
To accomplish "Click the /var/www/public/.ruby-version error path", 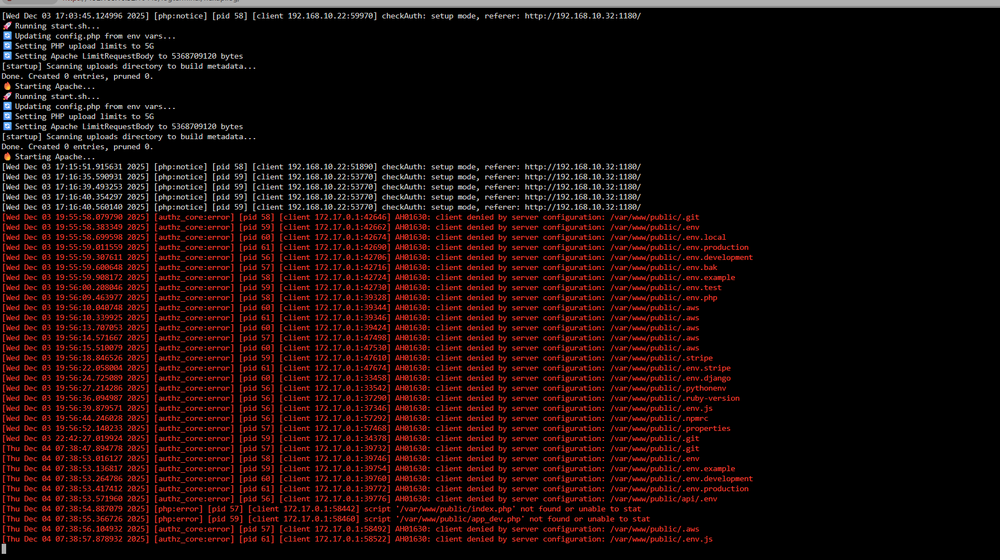I will tap(675, 398).
